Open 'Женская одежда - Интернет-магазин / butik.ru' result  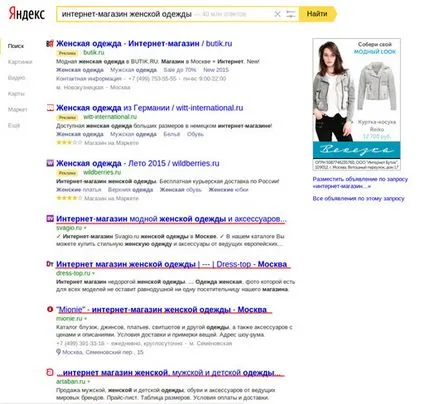pos(144,44)
